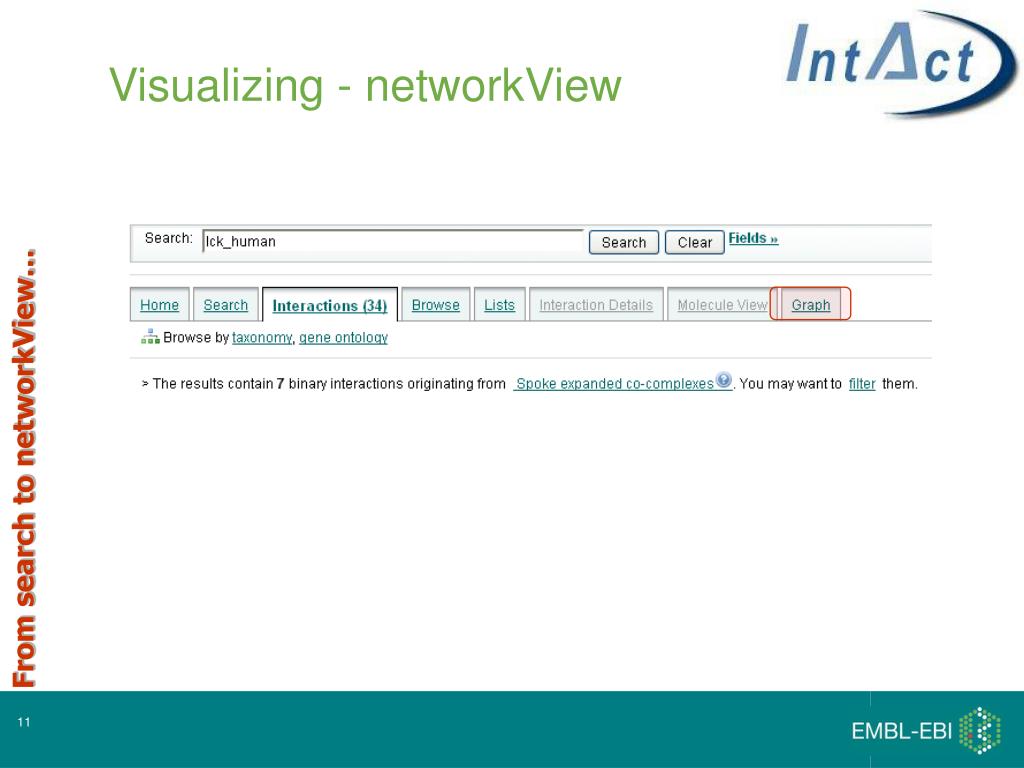Click the blue help icon after co-complexes
1024x768 pixels.
pyautogui.click(x=724, y=380)
